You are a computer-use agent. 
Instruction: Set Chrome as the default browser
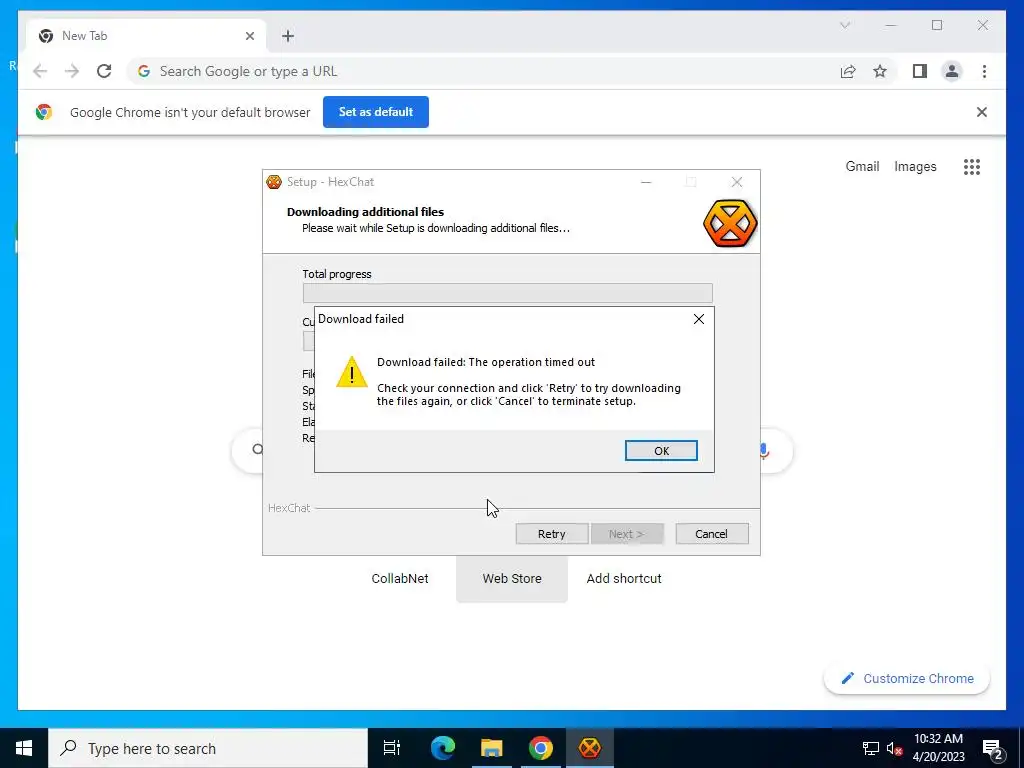point(376,112)
